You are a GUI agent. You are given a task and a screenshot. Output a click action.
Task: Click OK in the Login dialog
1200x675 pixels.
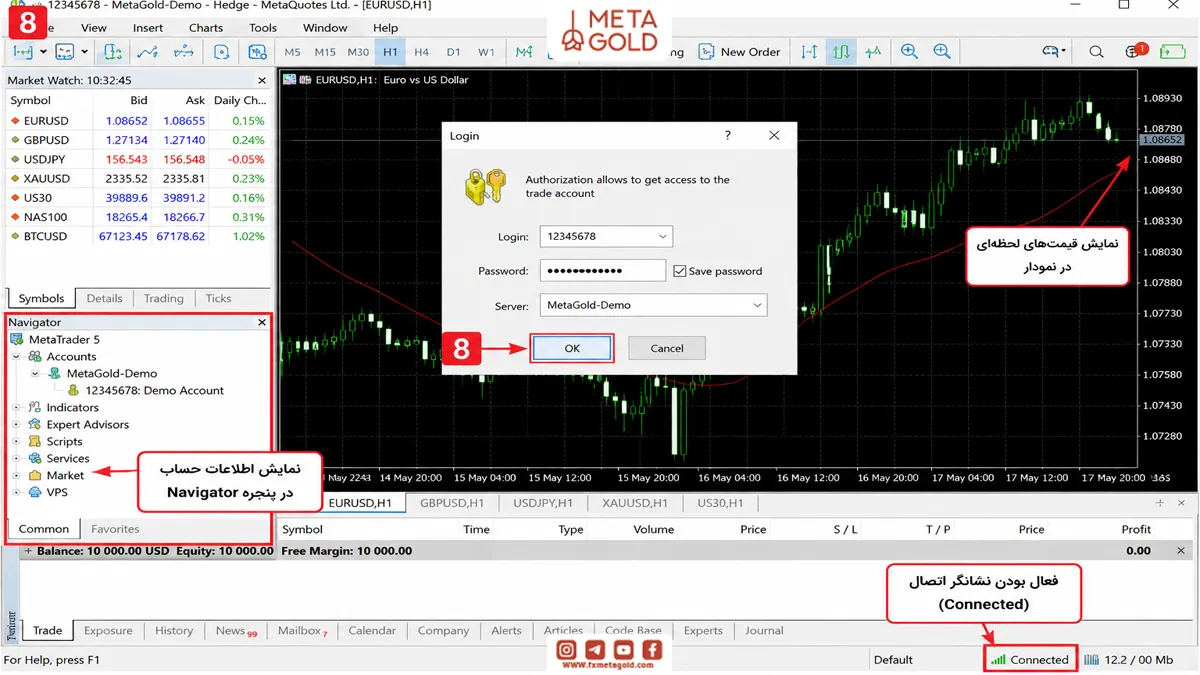[x=572, y=348]
